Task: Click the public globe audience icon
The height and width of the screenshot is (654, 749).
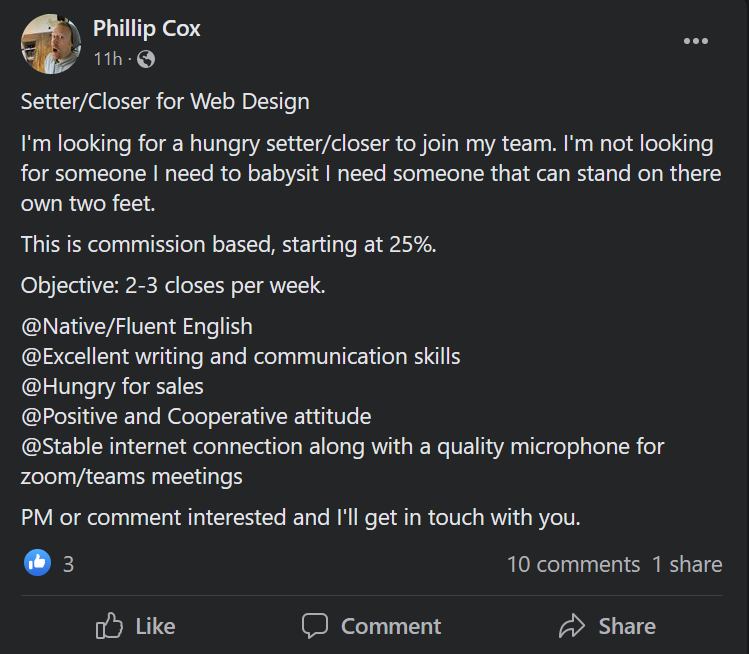Action: 146,59
